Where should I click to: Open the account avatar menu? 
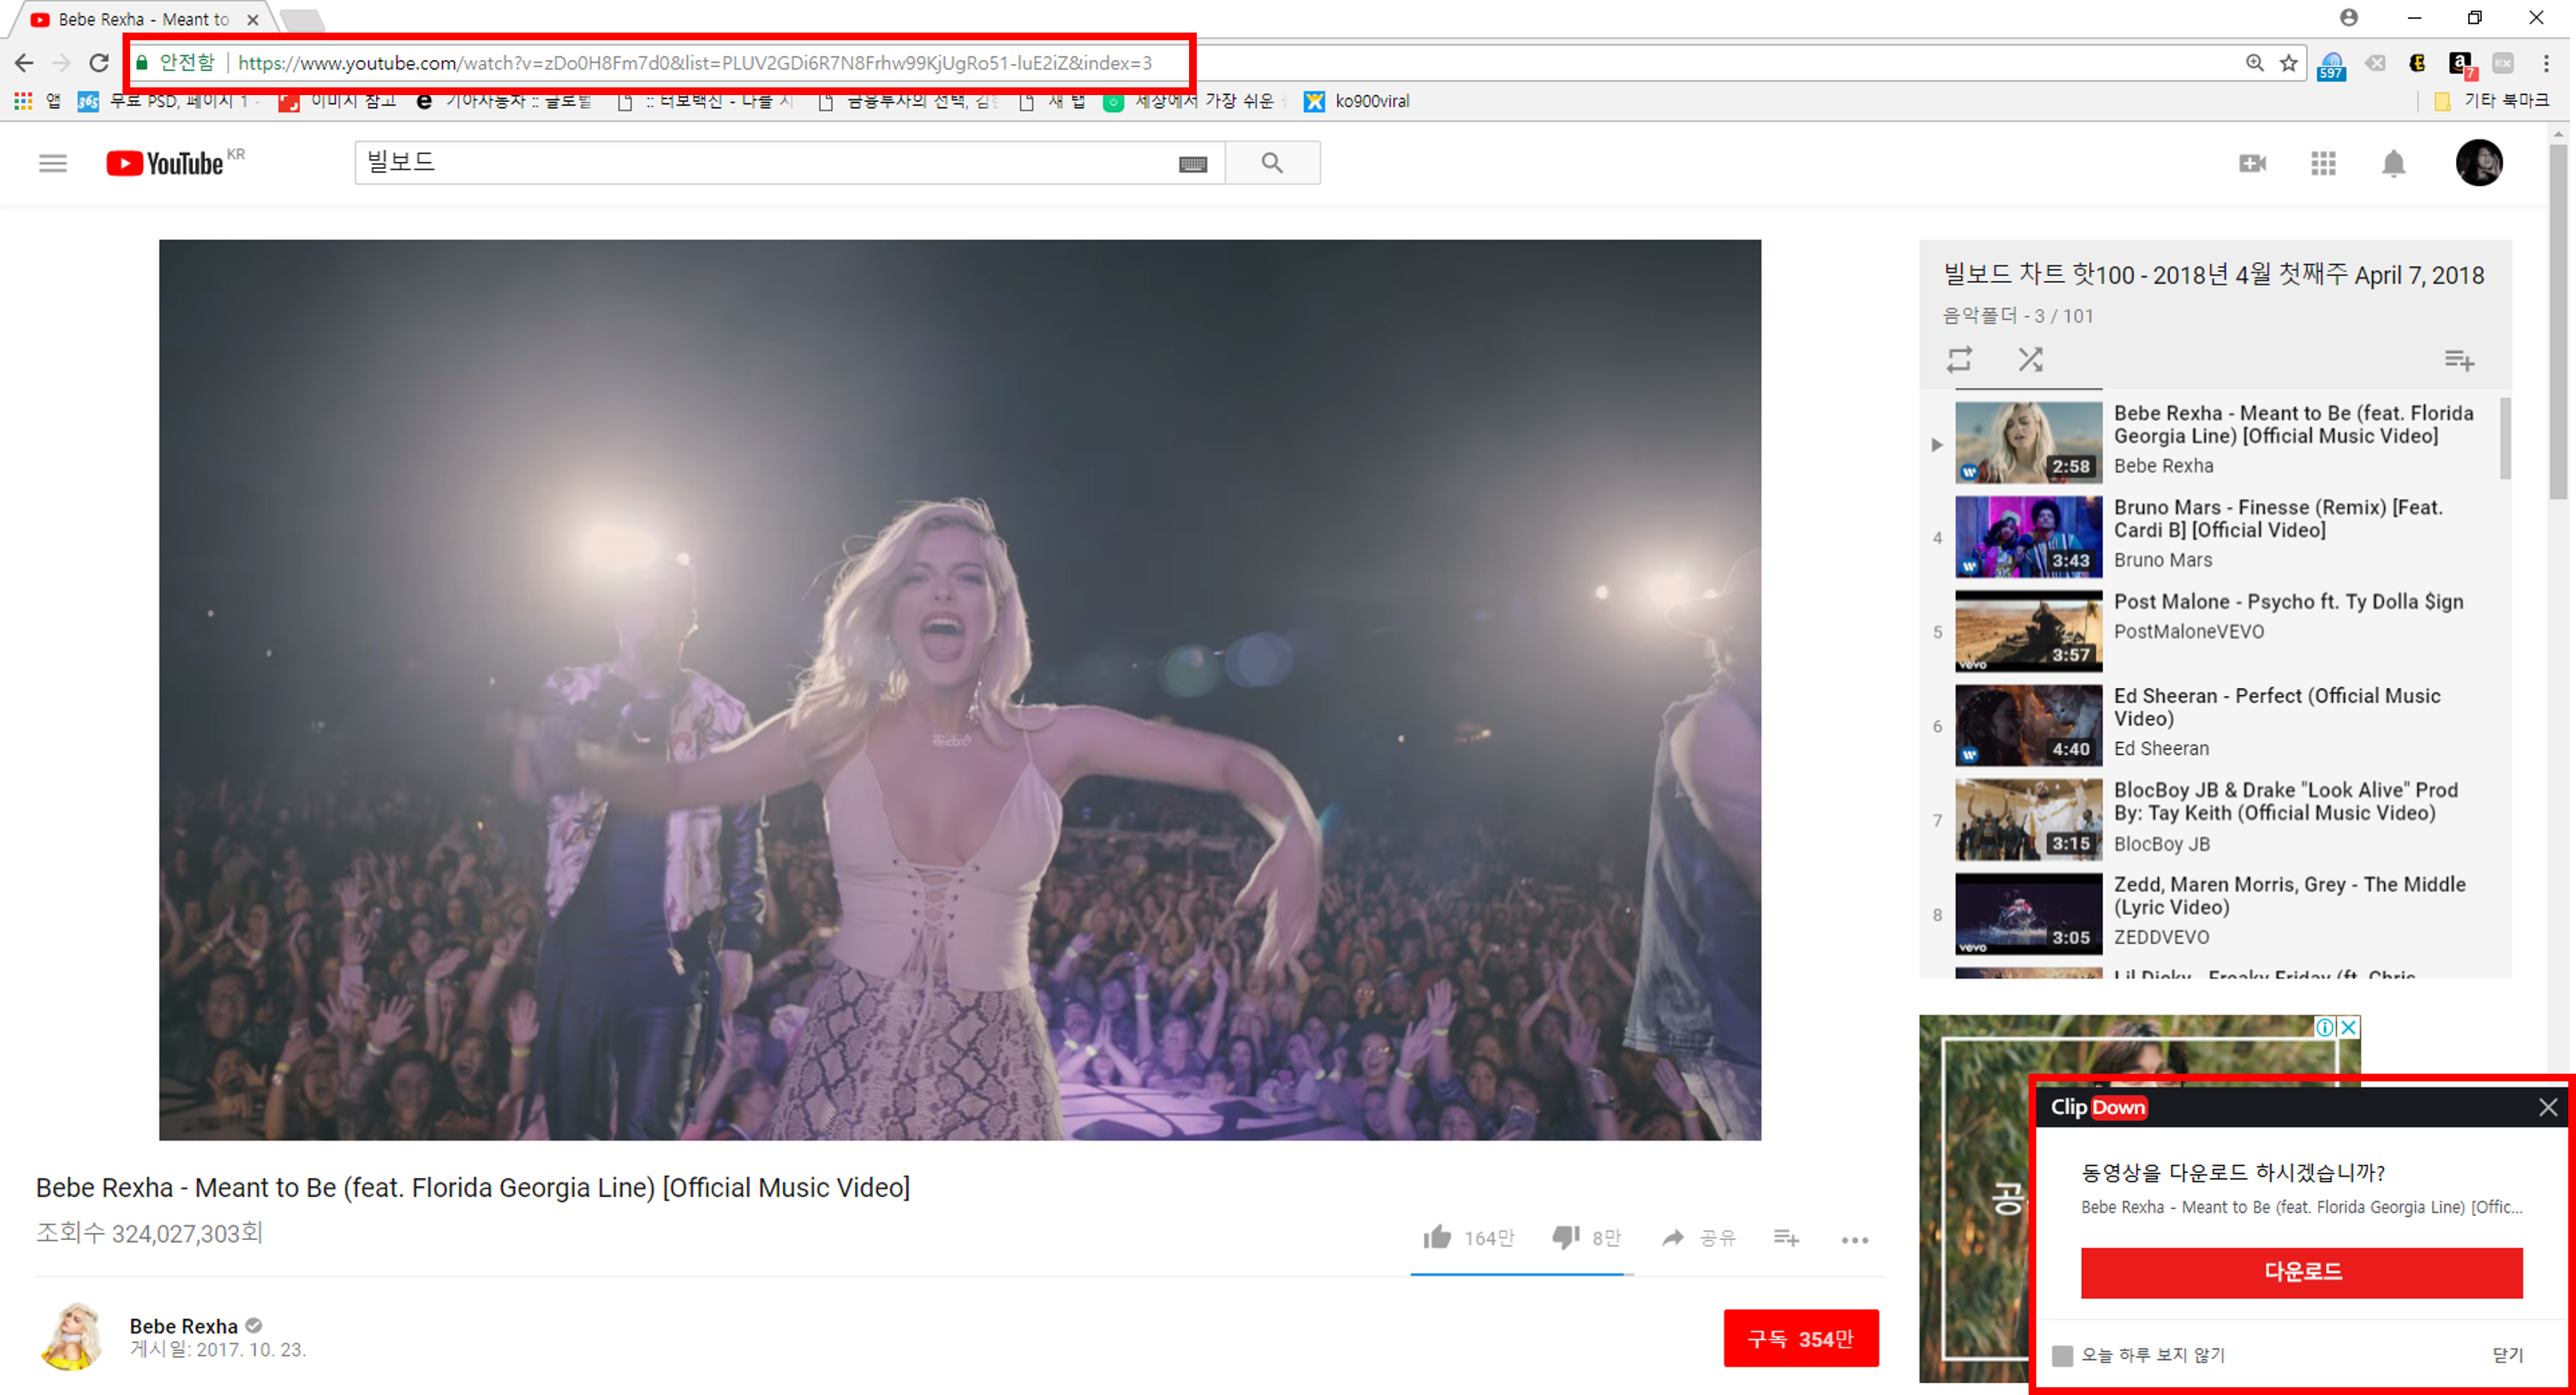click(2479, 163)
